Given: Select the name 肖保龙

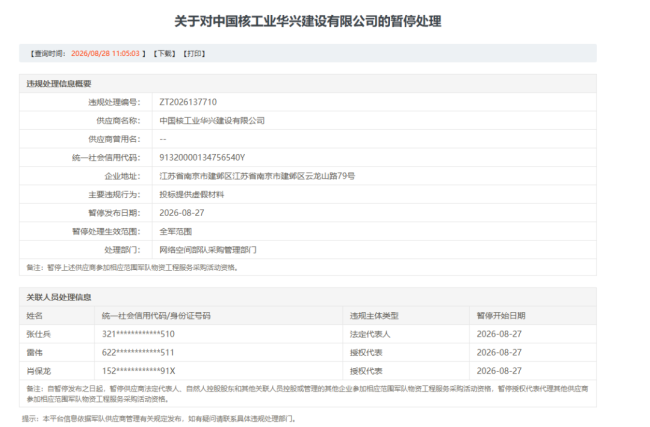Looking at the screenshot, I should (x=39, y=371).
